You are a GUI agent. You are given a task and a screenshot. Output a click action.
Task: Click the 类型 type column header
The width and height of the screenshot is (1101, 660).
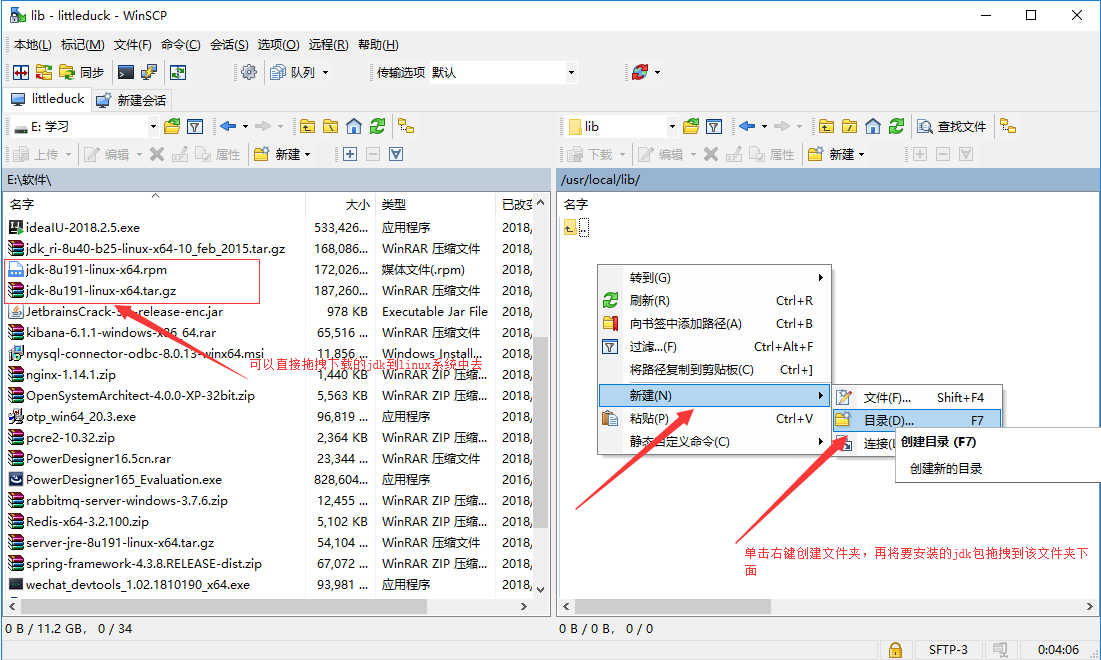pos(435,204)
